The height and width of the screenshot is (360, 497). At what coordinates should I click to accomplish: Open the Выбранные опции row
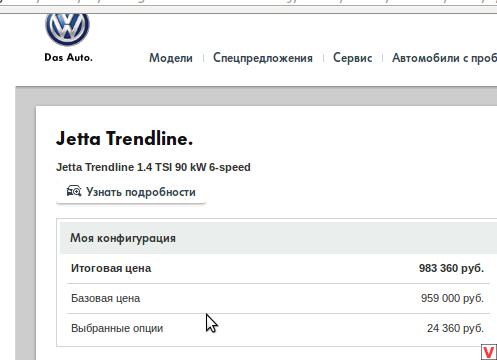point(278,328)
